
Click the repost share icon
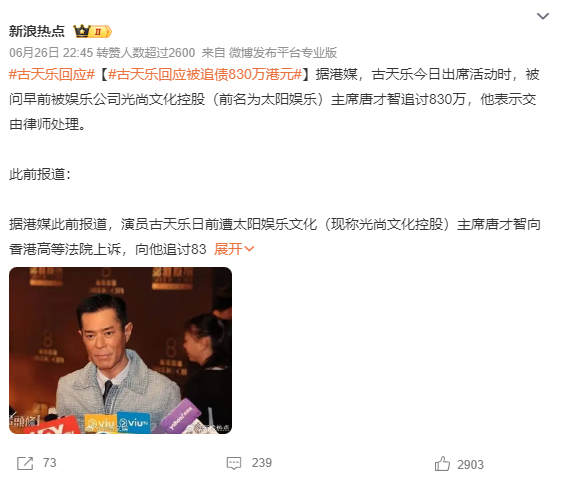tap(25, 463)
